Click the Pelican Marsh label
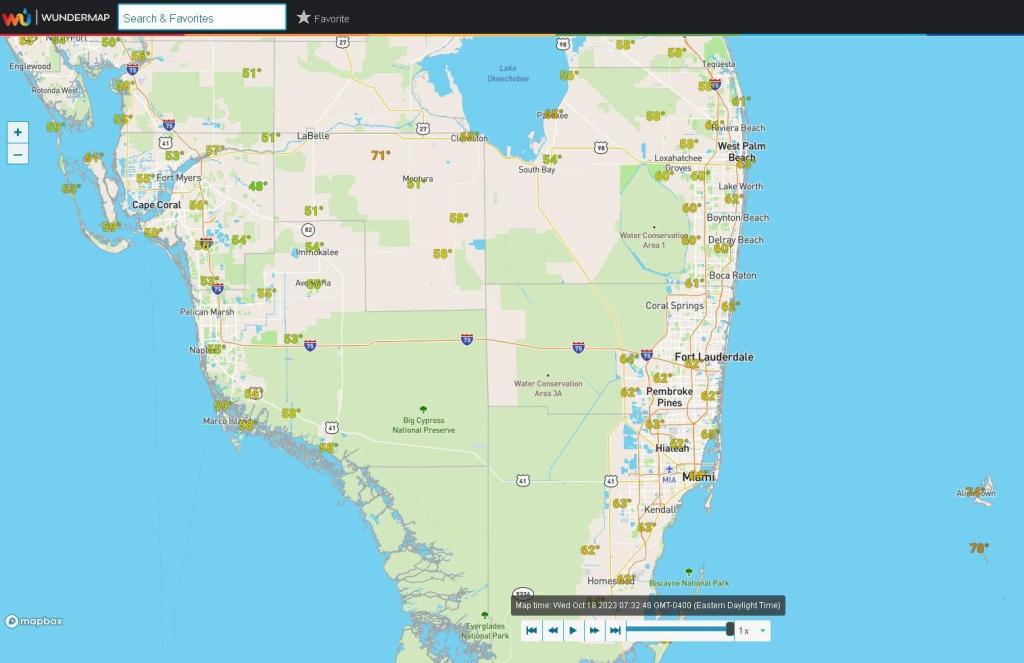Image resolution: width=1024 pixels, height=663 pixels. [x=207, y=312]
